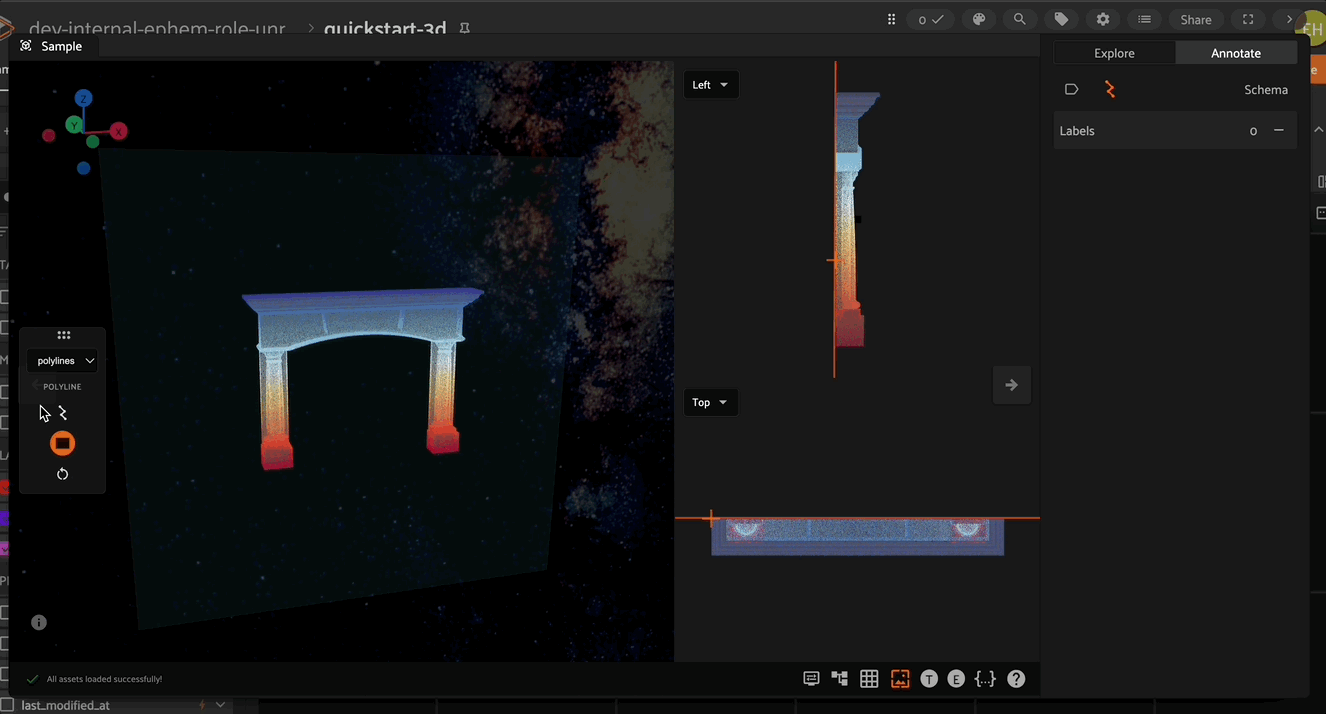The height and width of the screenshot is (714, 1326).
Task: Click the Annotate tab
Action: [x=1236, y=53]
